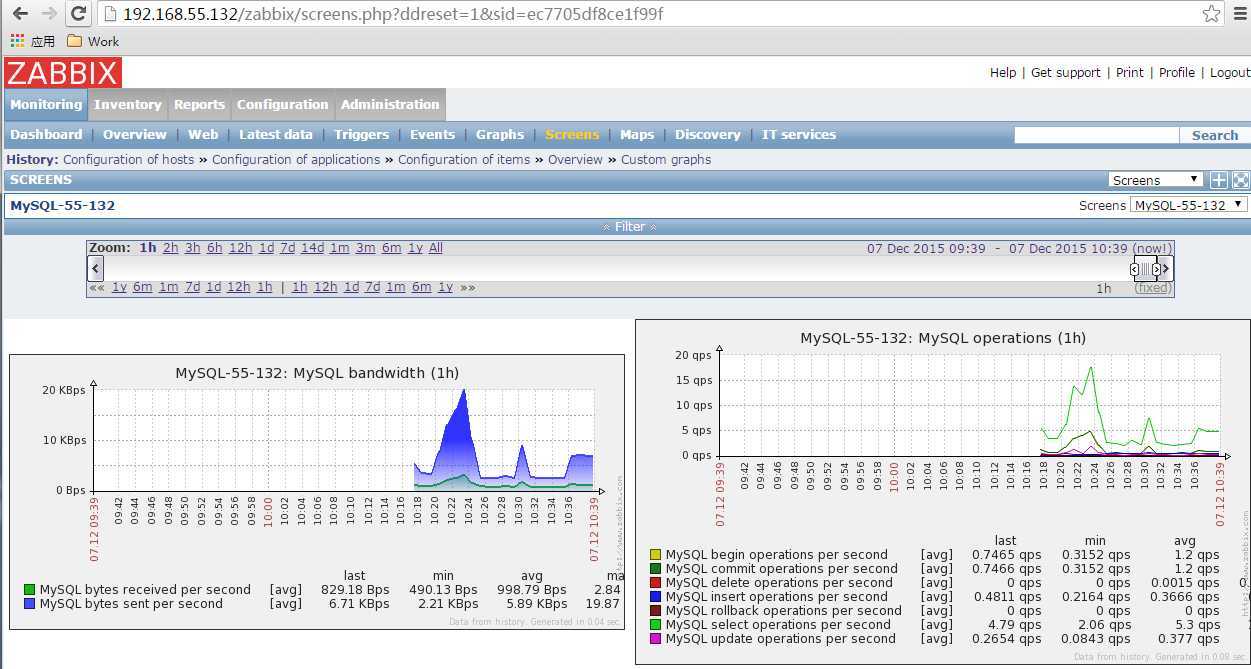
Task: Click the magenta update operations legend swatch
Action: 655,639
